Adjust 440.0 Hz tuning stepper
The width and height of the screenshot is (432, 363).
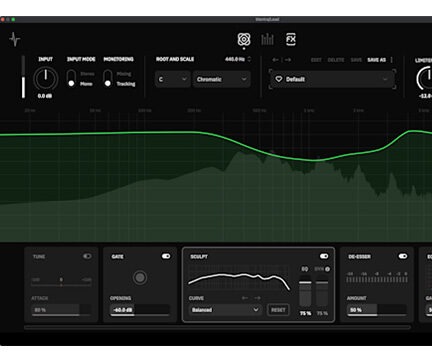pos(249,59)
